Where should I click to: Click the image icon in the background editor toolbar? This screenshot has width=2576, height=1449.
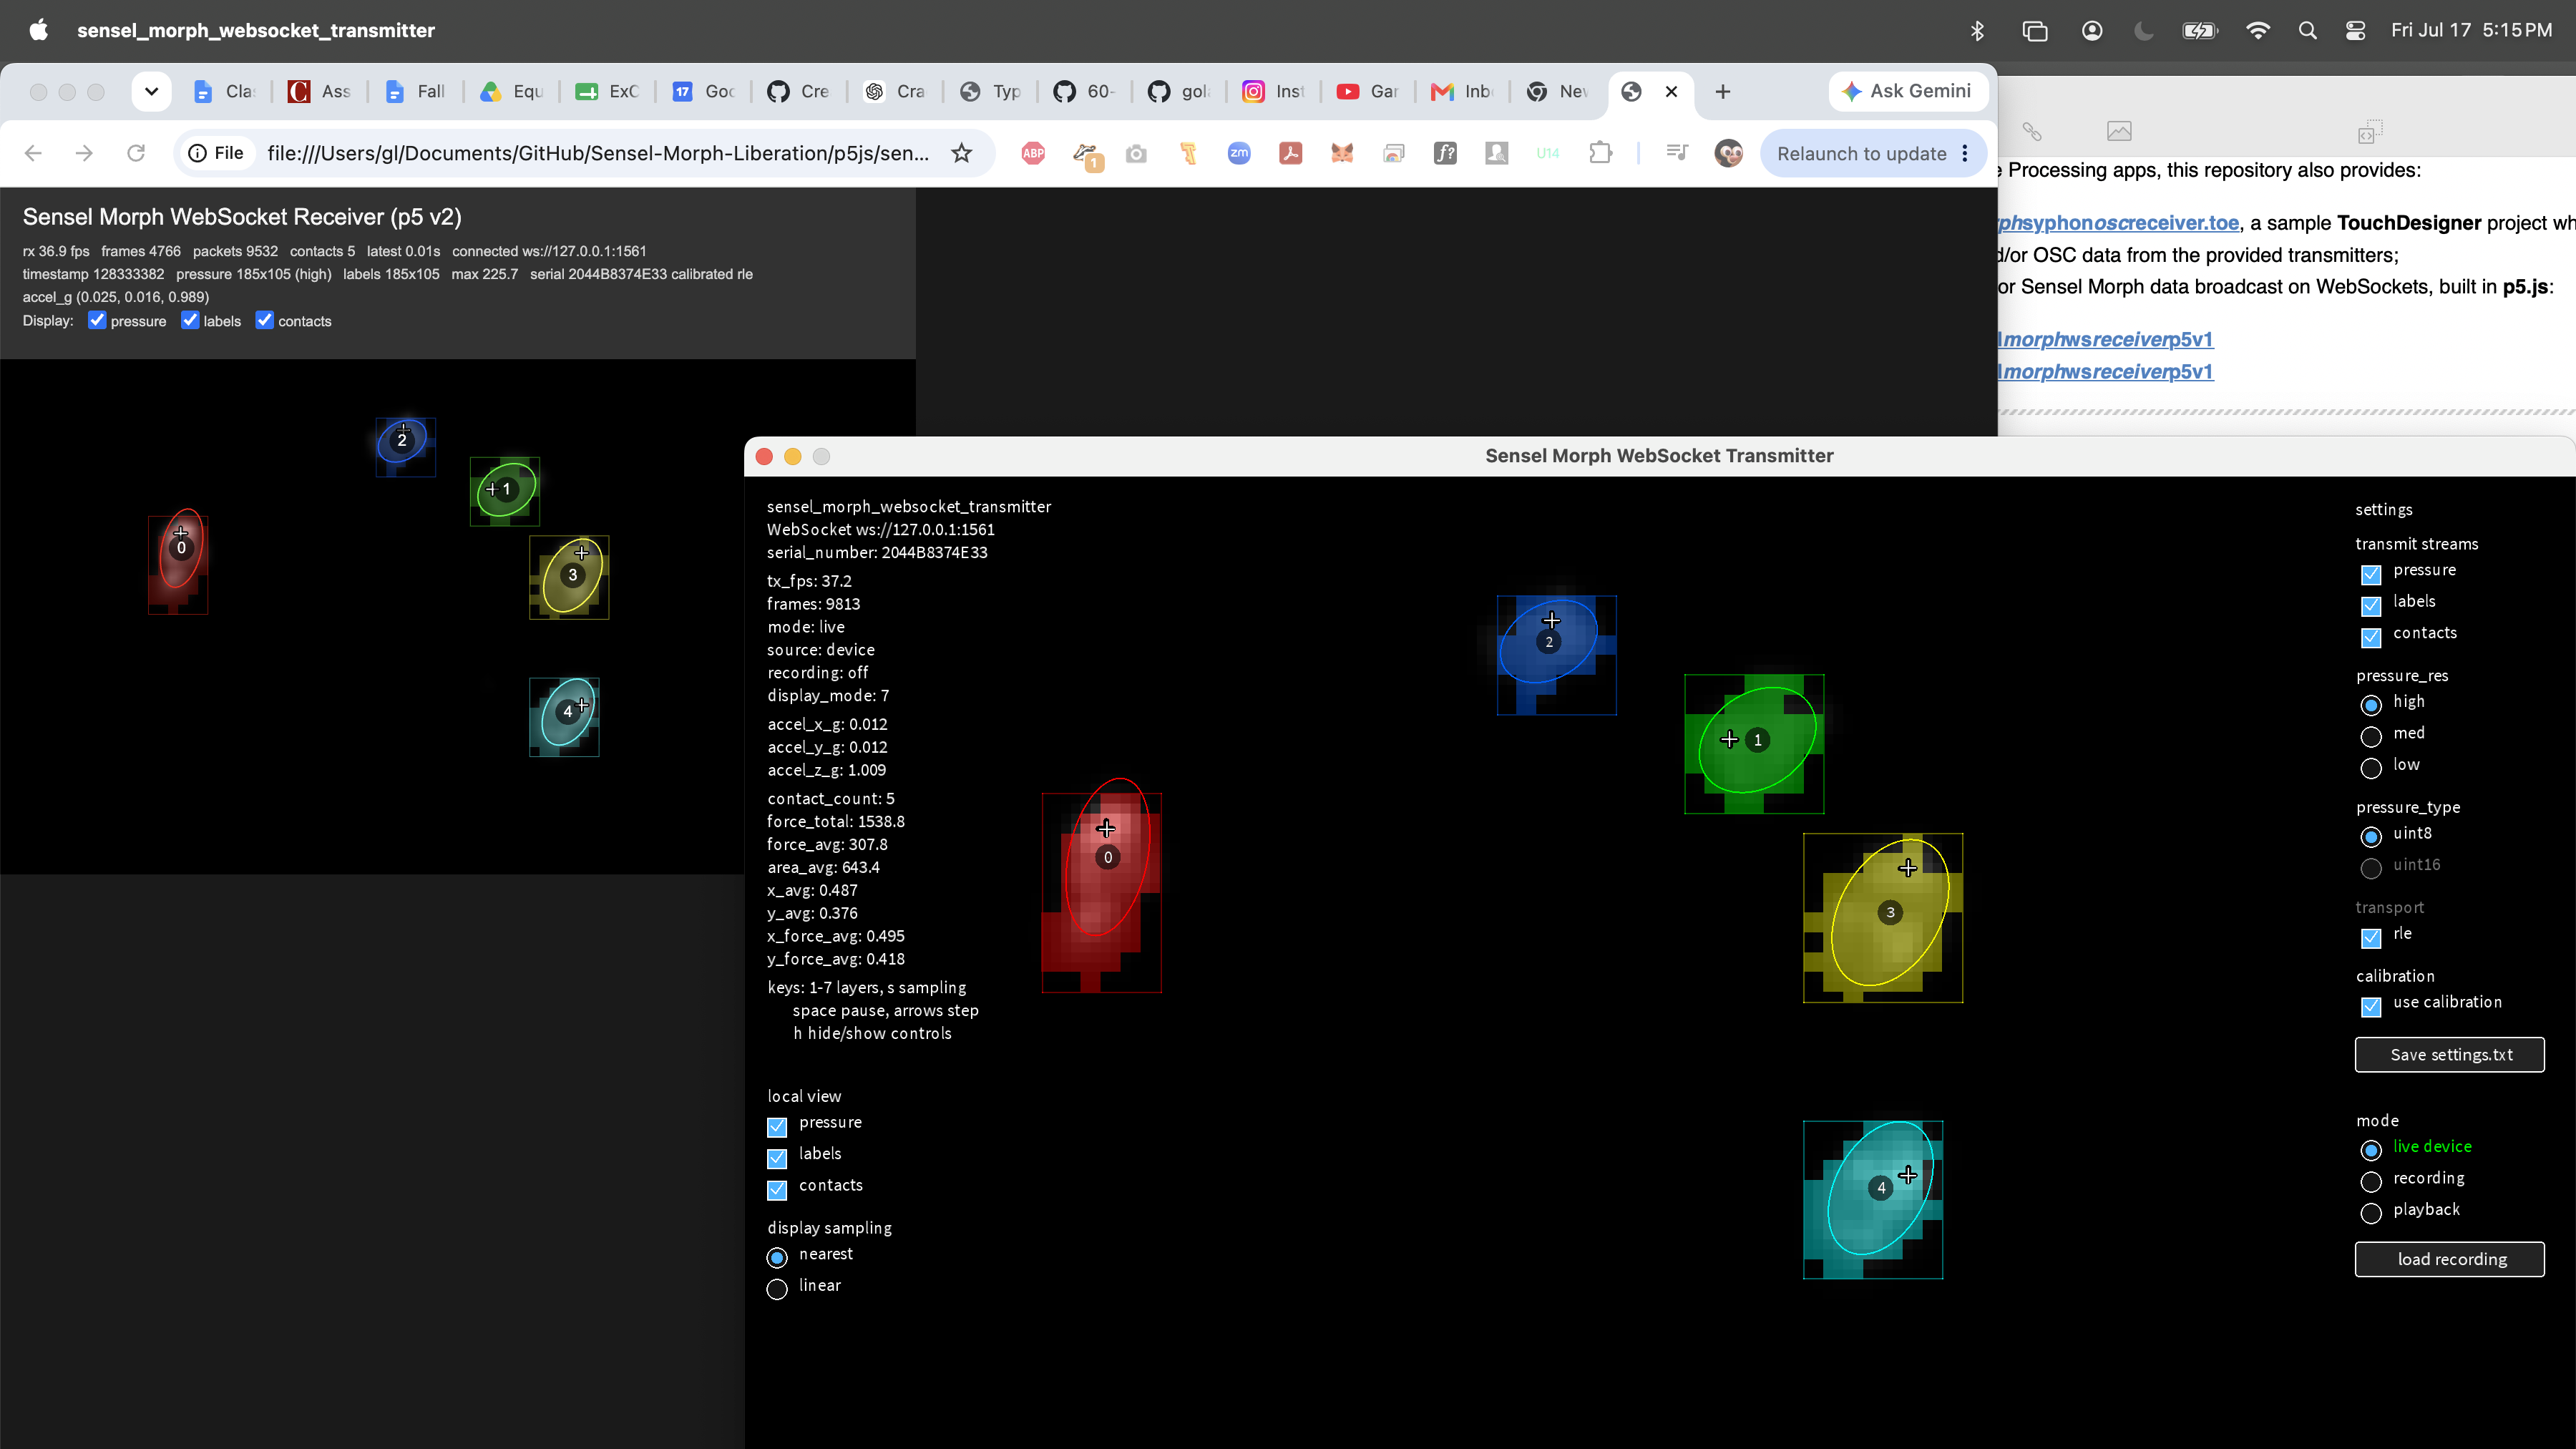[2119, 131]
